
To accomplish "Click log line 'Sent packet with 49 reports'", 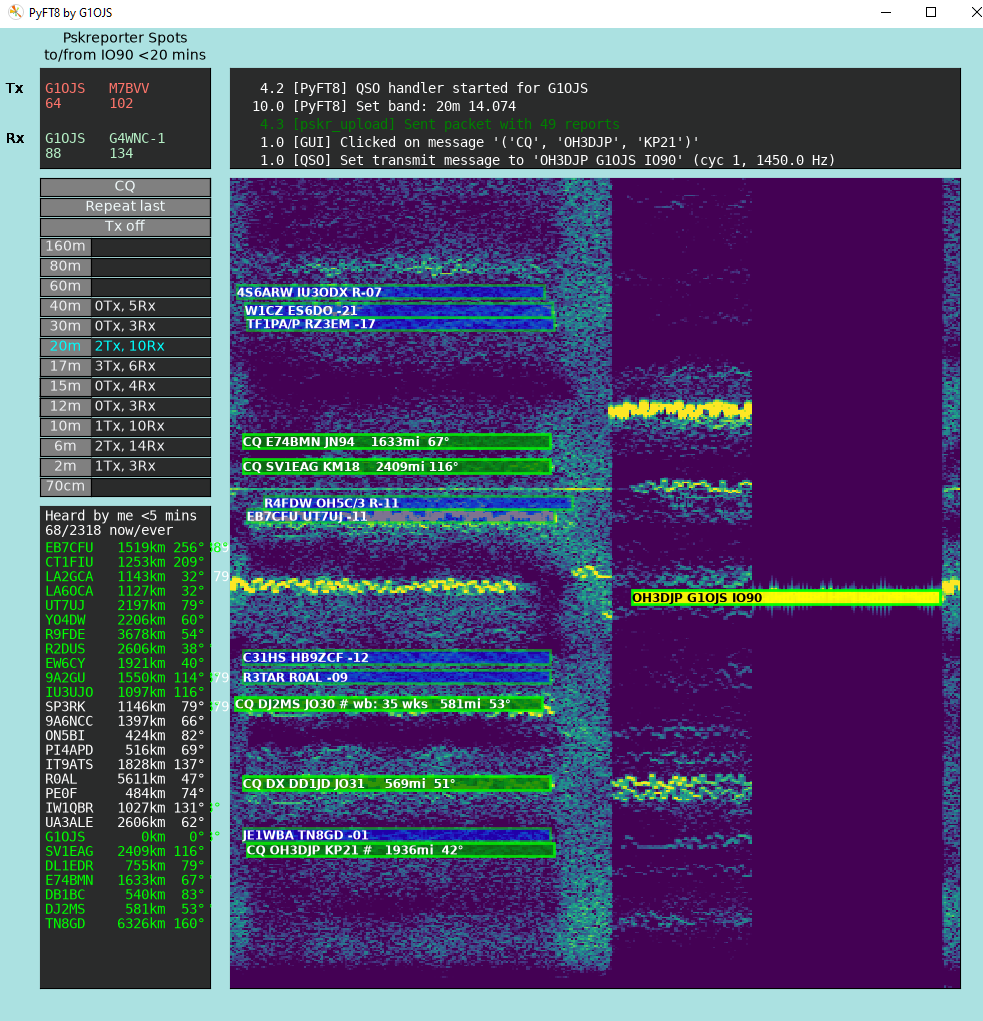I will [x=439, y=124].
